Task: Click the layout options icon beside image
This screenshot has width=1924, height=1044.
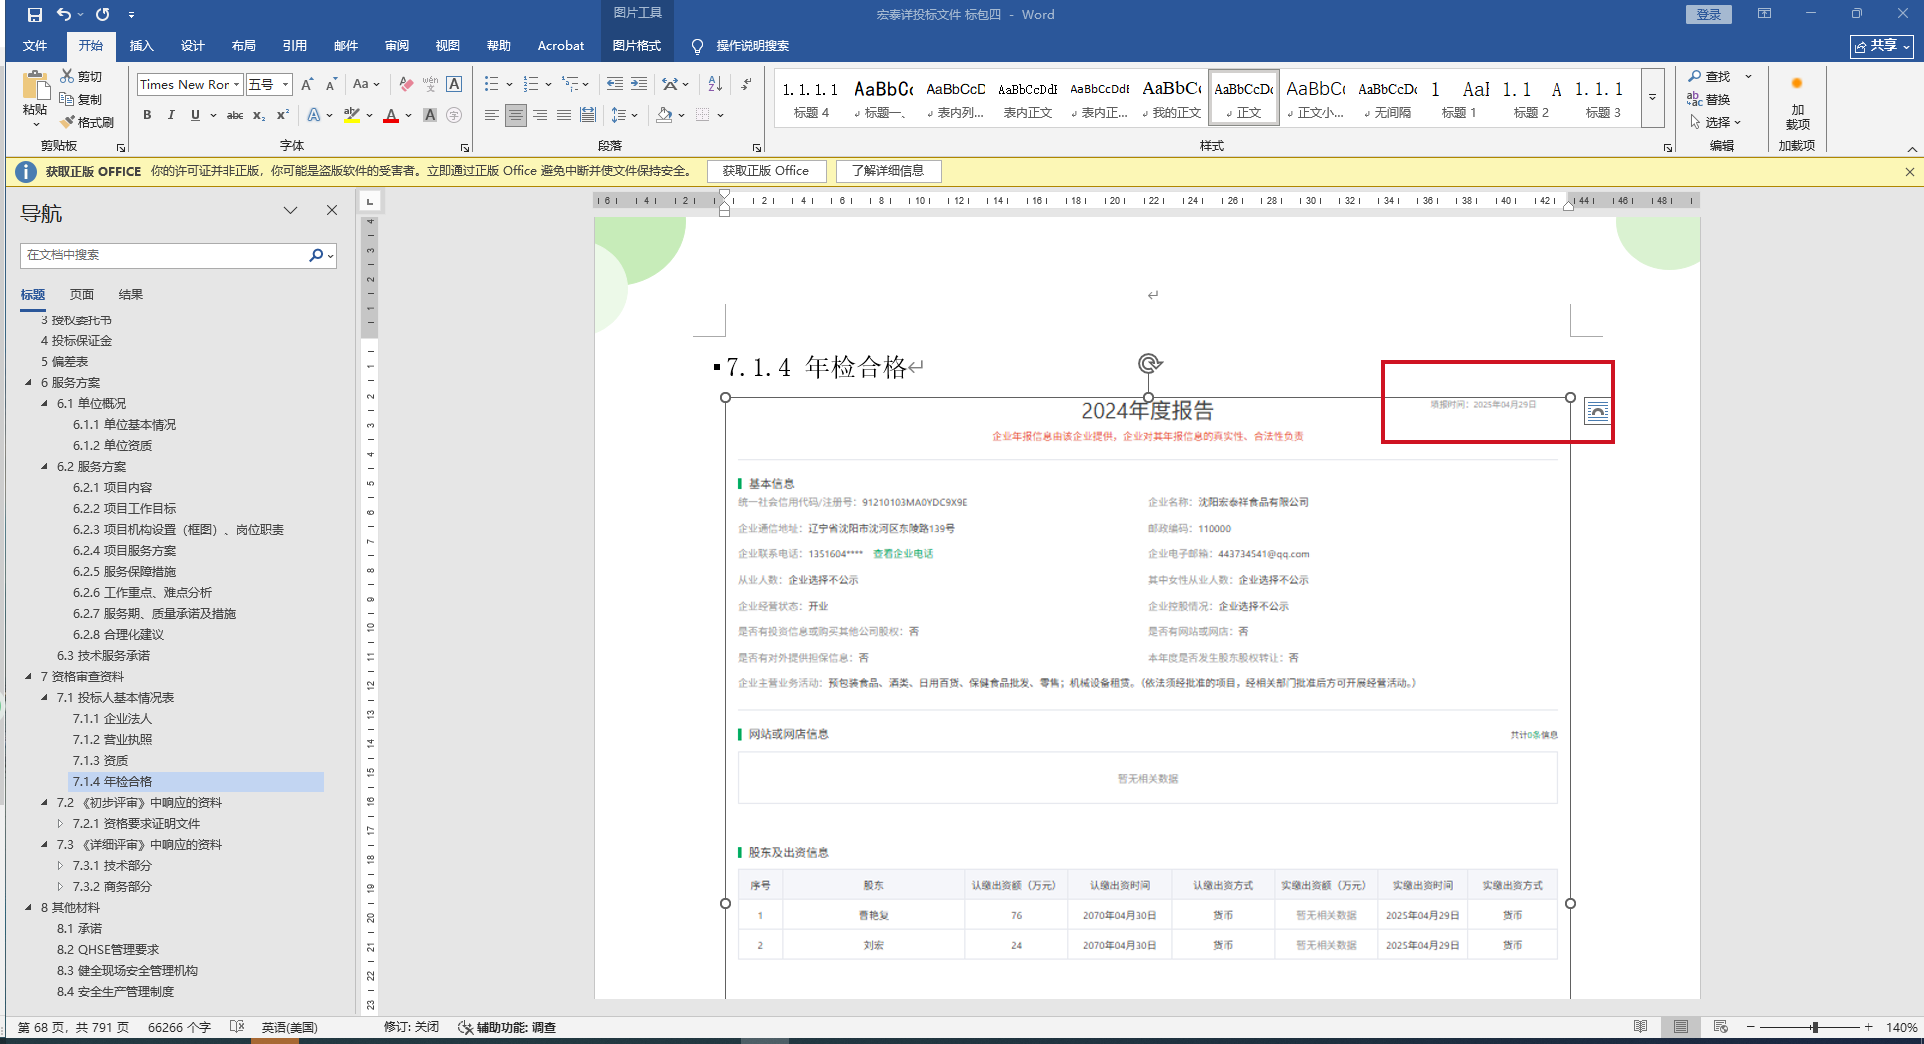Action: tap(1597, 411)
